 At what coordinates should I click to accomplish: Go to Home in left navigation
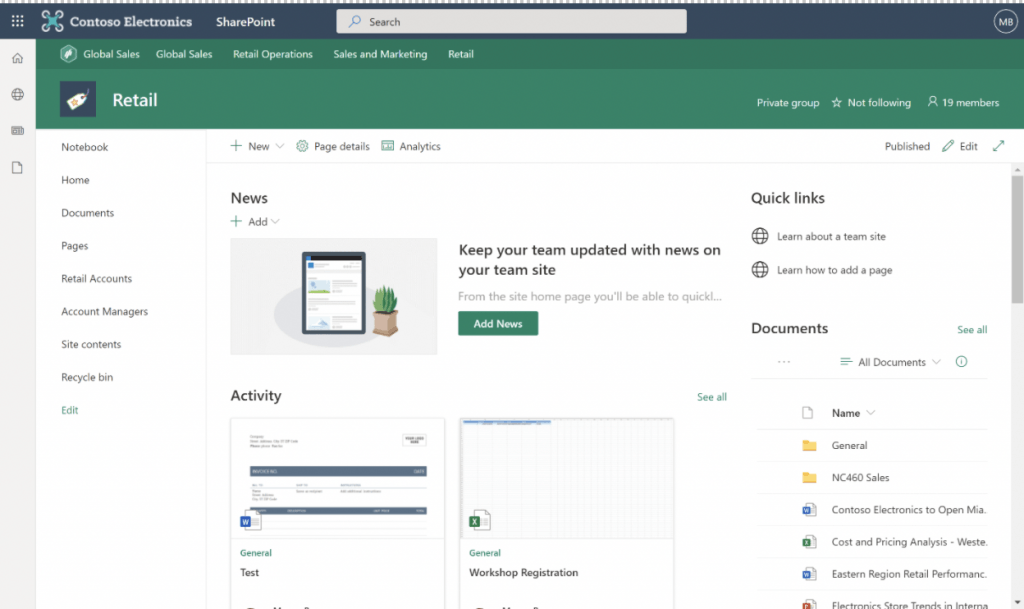75,180
